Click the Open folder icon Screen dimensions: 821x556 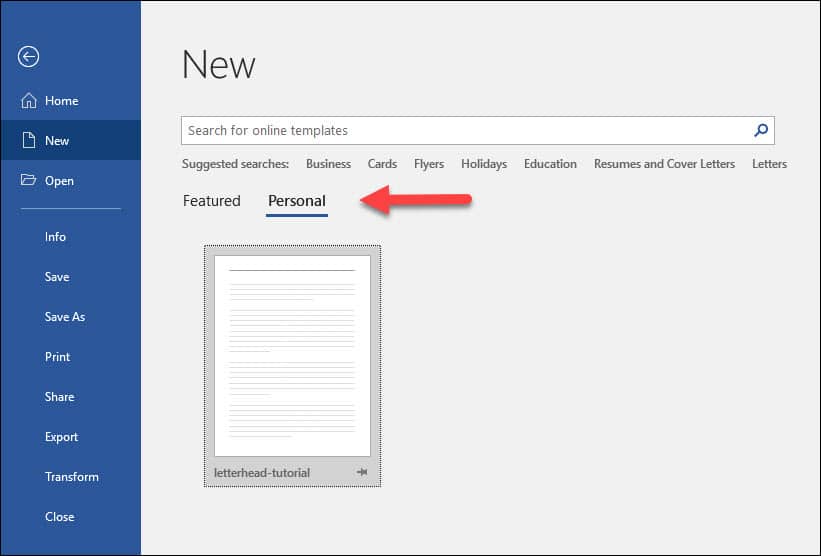point(28,180)
